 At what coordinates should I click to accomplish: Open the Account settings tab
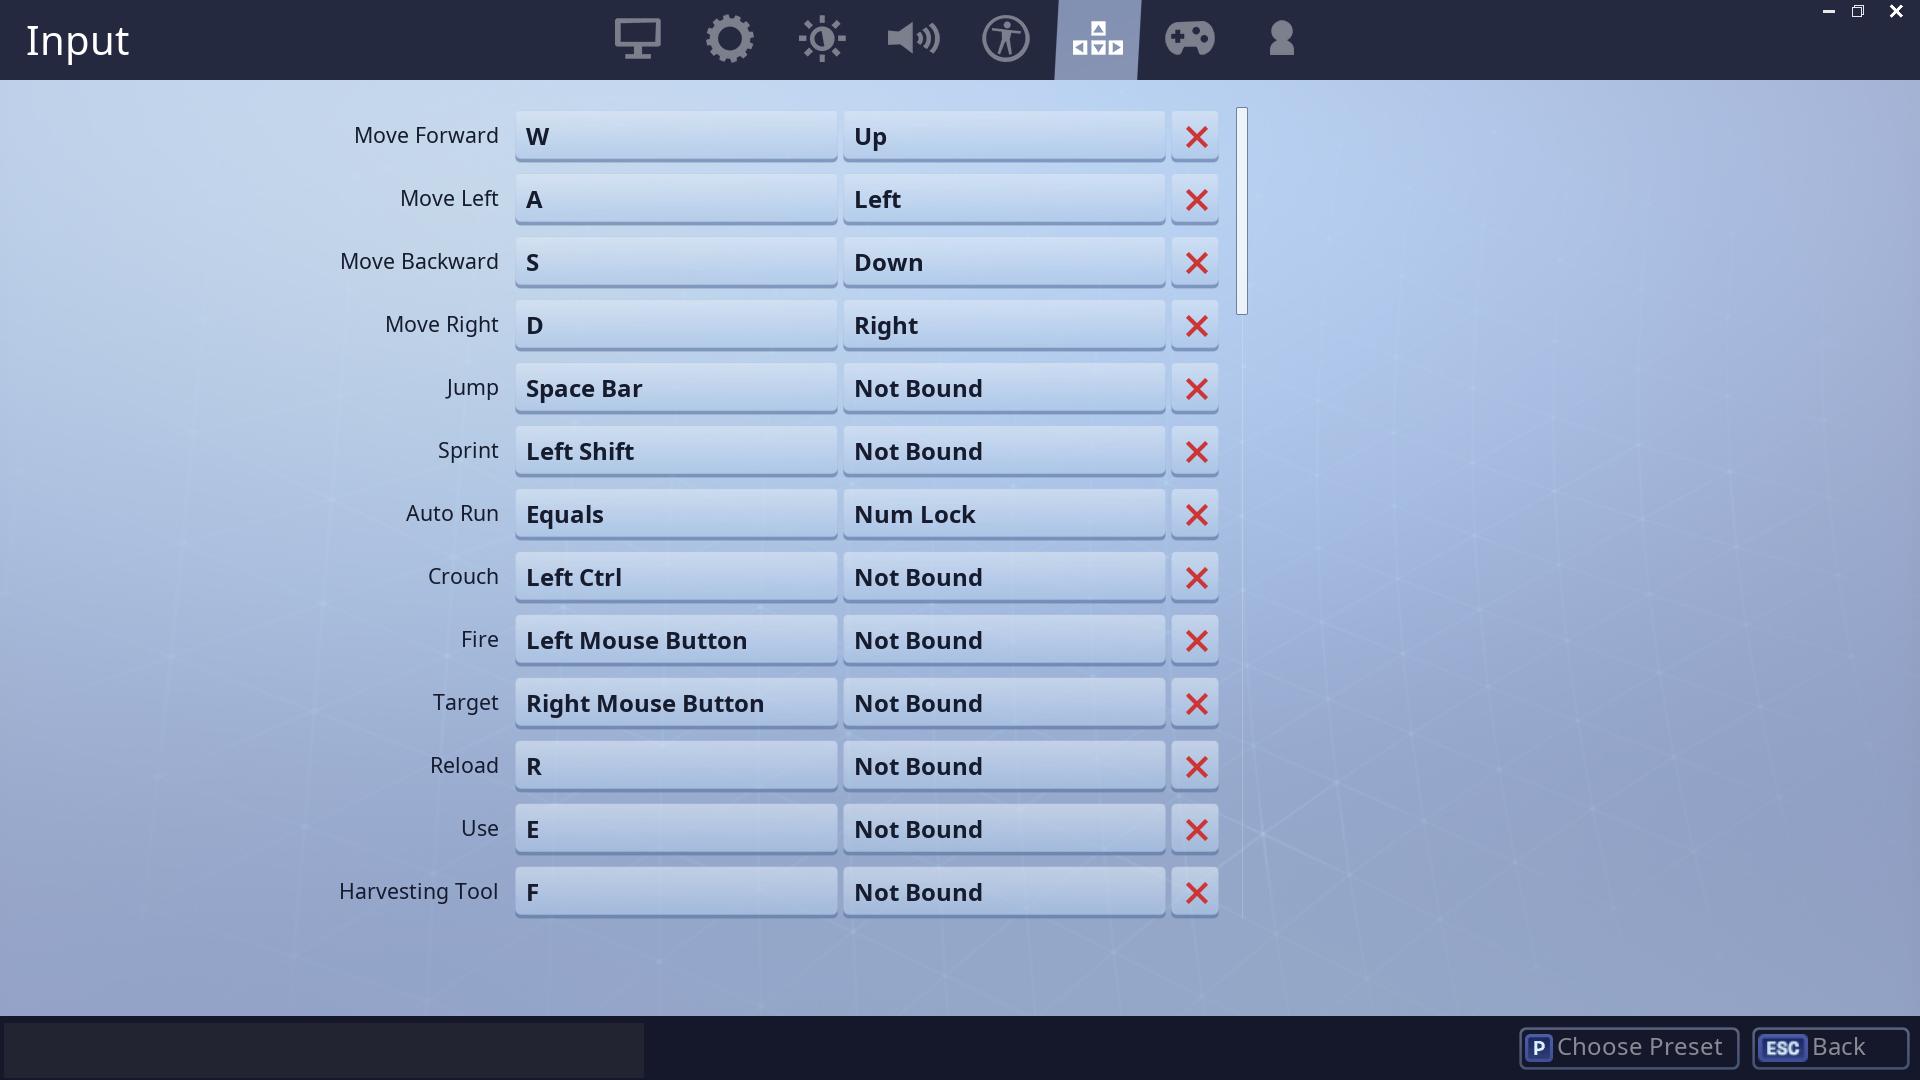(x=1279, y=40)
